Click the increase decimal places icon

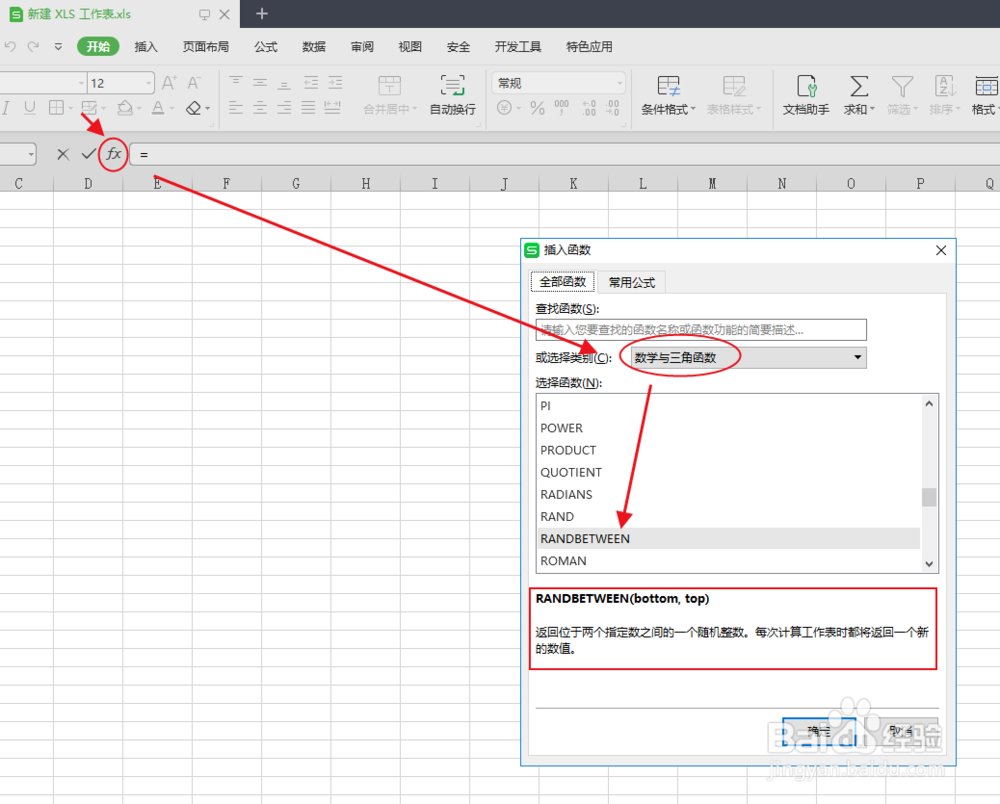point(589,108)
